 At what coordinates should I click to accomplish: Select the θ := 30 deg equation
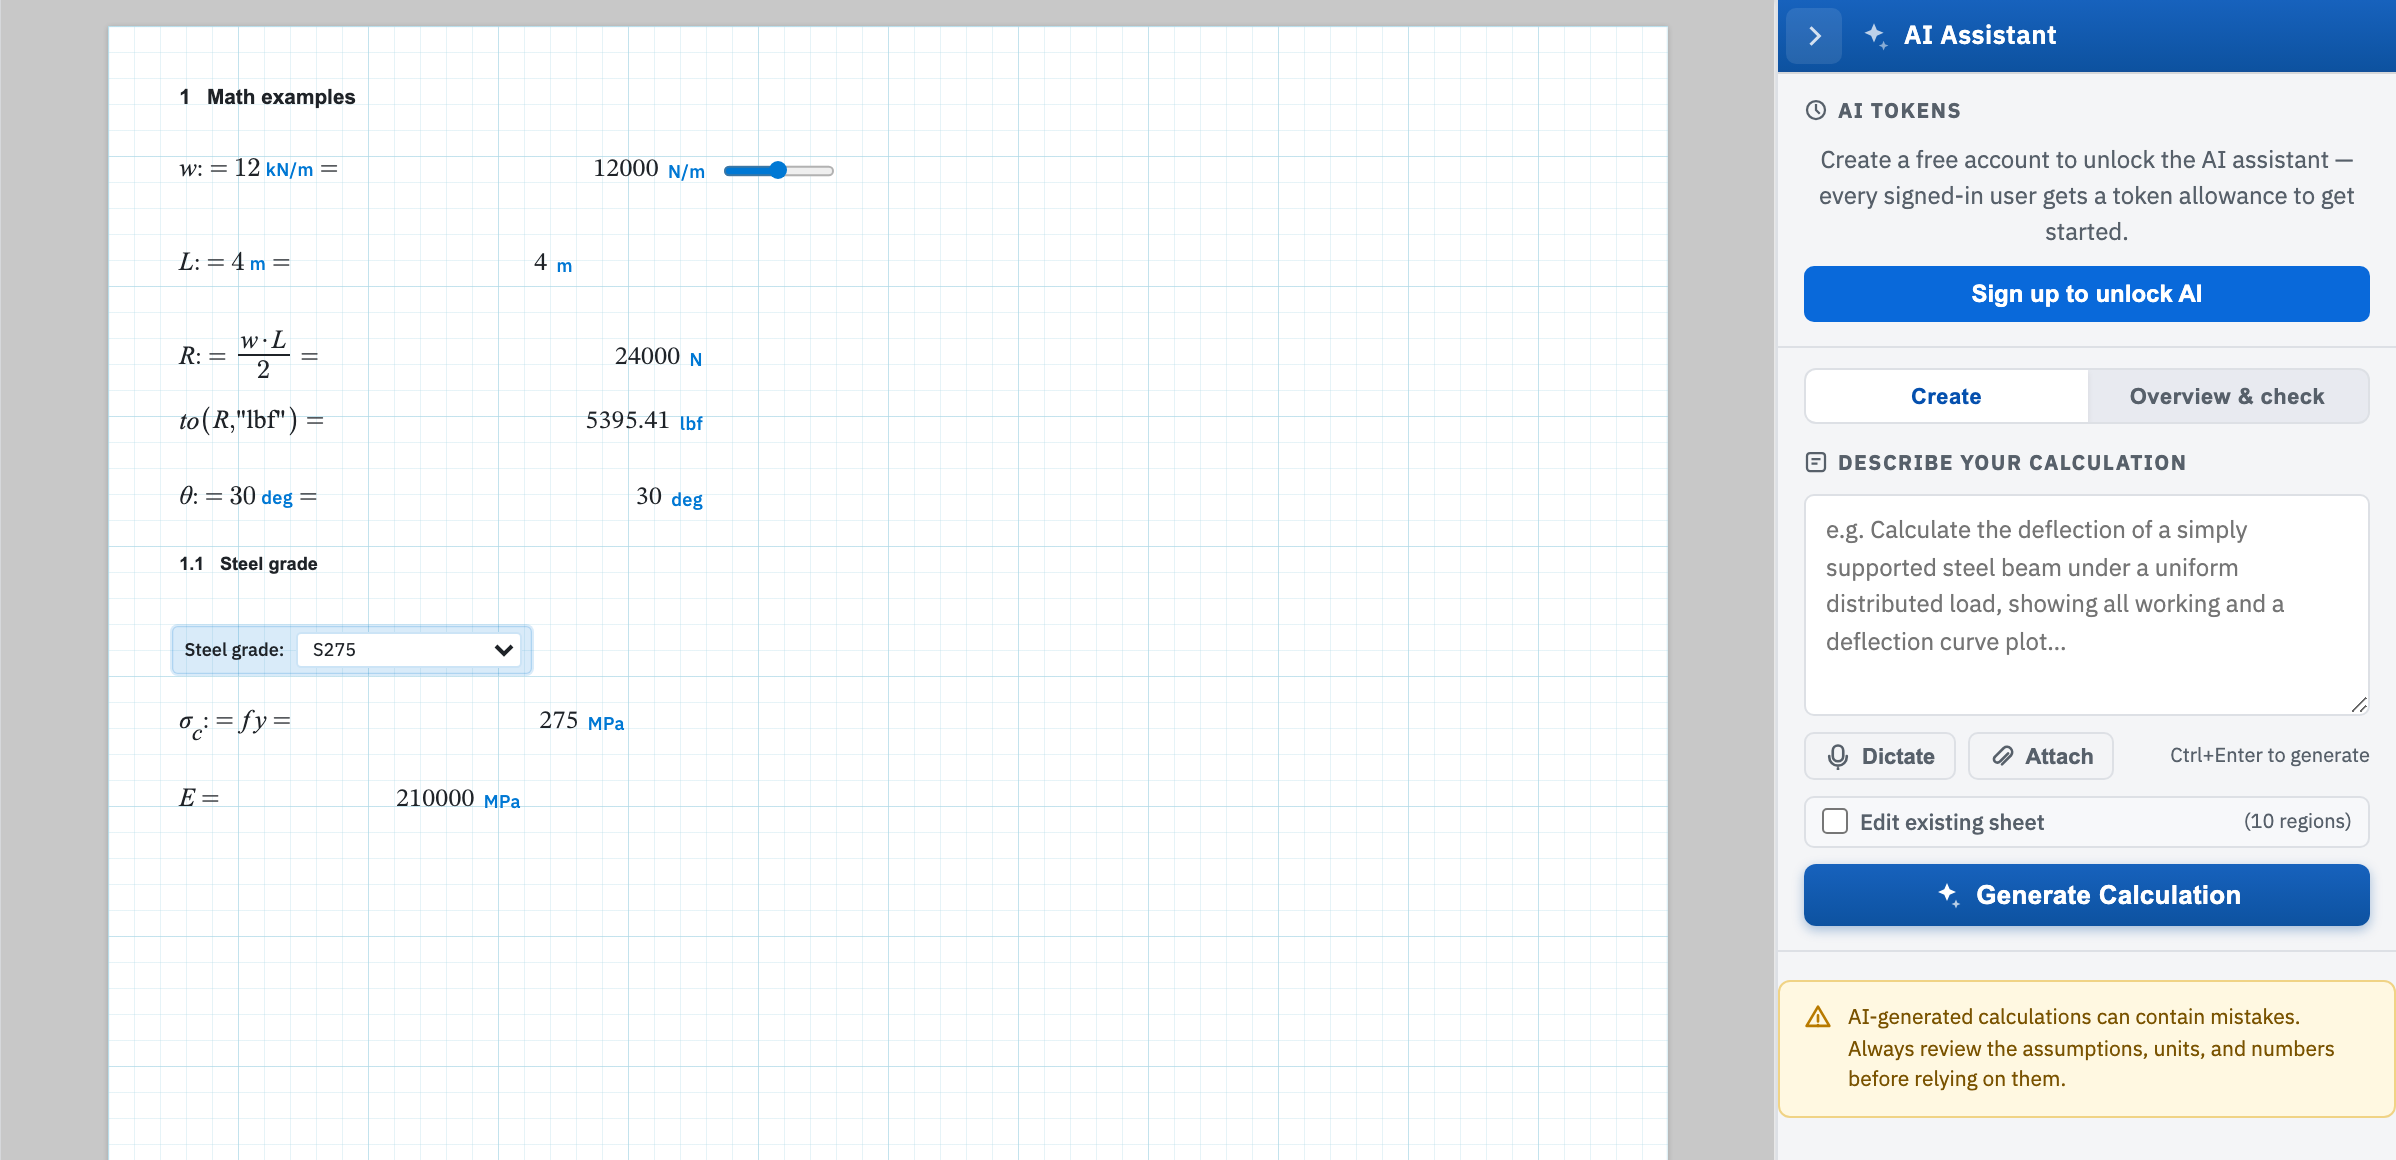click(248, 496)
